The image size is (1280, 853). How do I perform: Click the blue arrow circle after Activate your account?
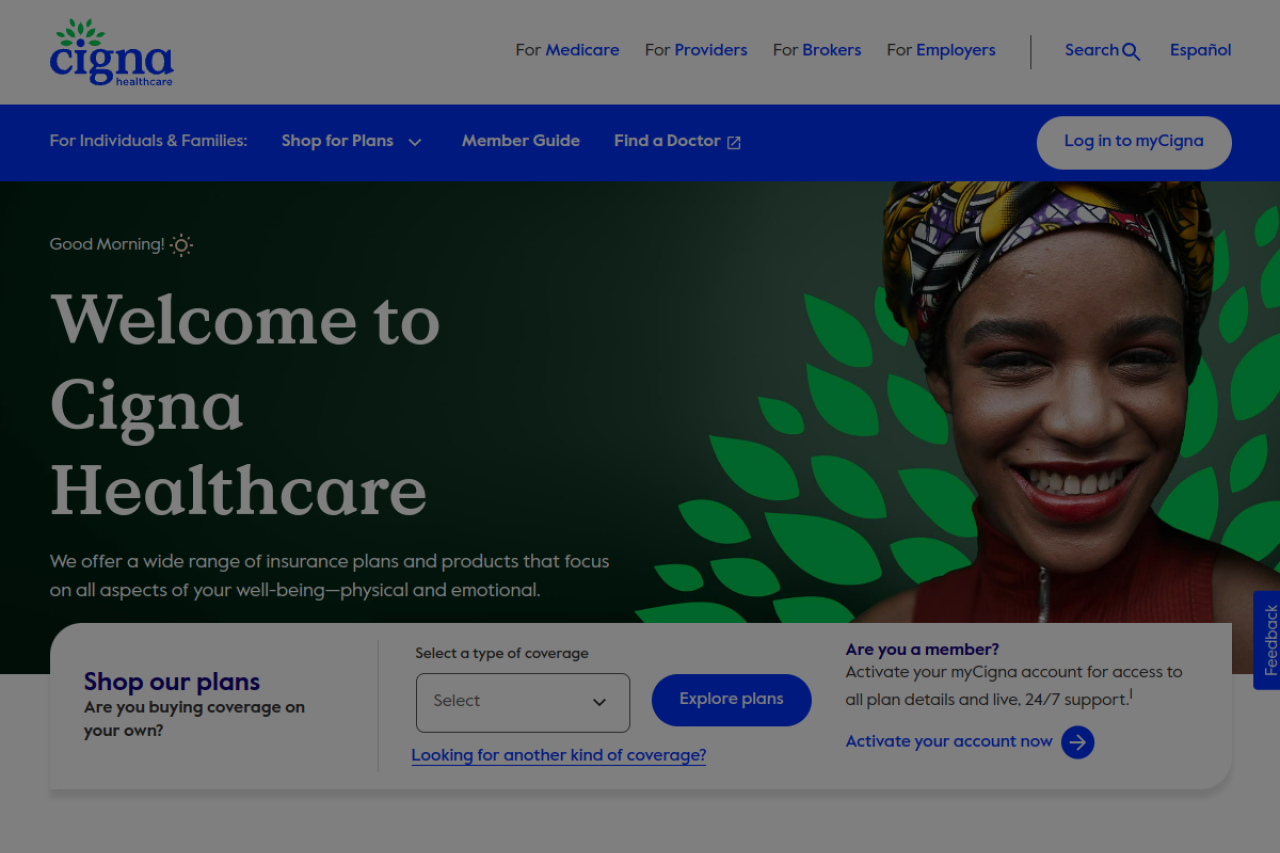coord(1078,742)
